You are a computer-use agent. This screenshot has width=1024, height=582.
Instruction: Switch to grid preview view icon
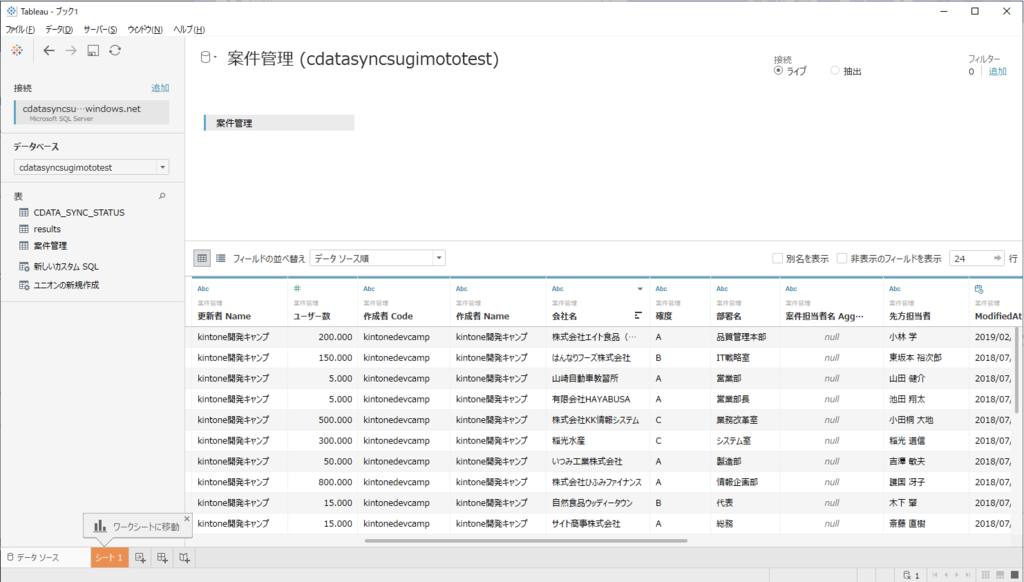click(202, 258)
